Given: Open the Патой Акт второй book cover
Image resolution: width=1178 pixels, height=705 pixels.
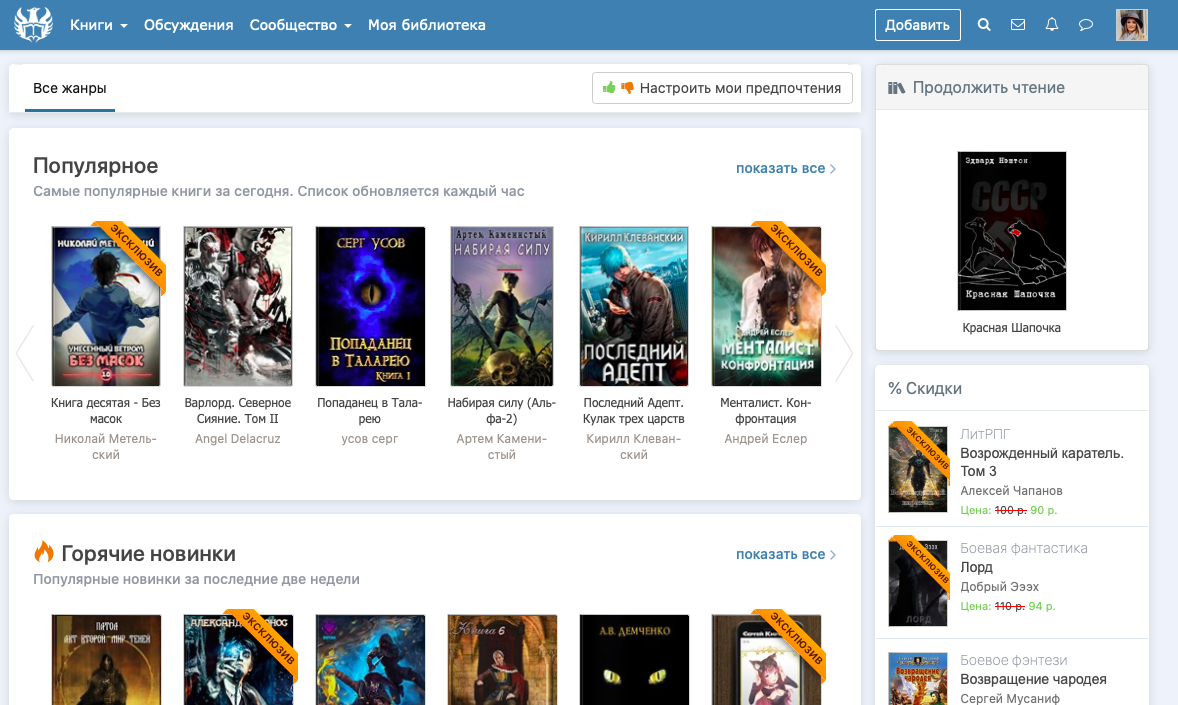Looking at the screenshot, I should 106,660.
